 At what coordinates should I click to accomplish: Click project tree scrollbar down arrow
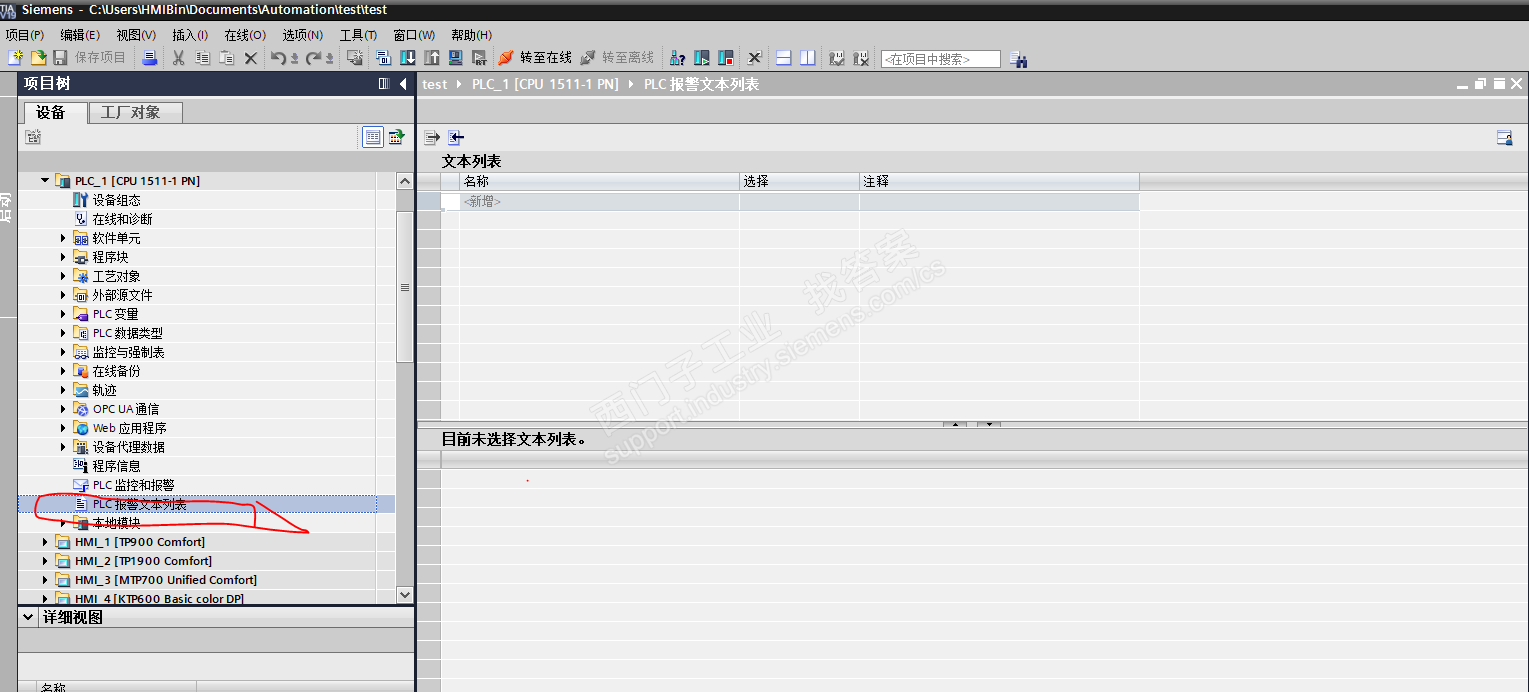click(x=404, y=595)
